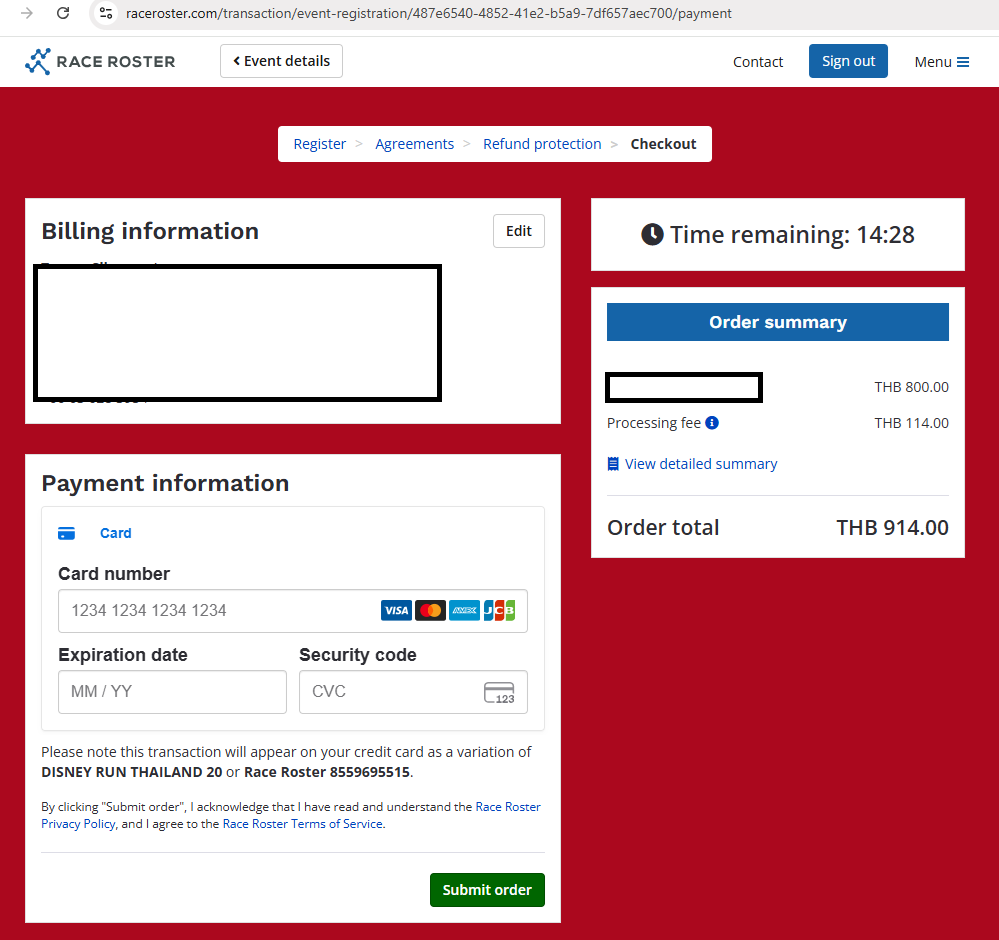Focus the Security code CVC field
Screen dimensions: 999x940
coord(413,691)
